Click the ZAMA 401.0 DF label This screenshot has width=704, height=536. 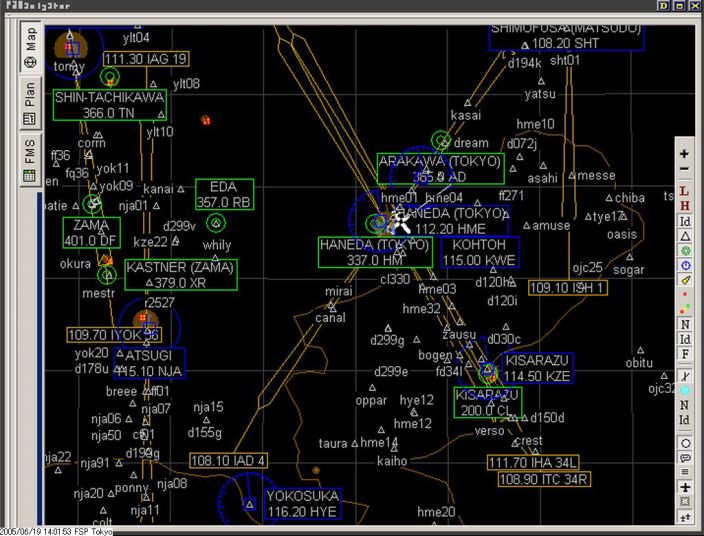coord(92,233)
